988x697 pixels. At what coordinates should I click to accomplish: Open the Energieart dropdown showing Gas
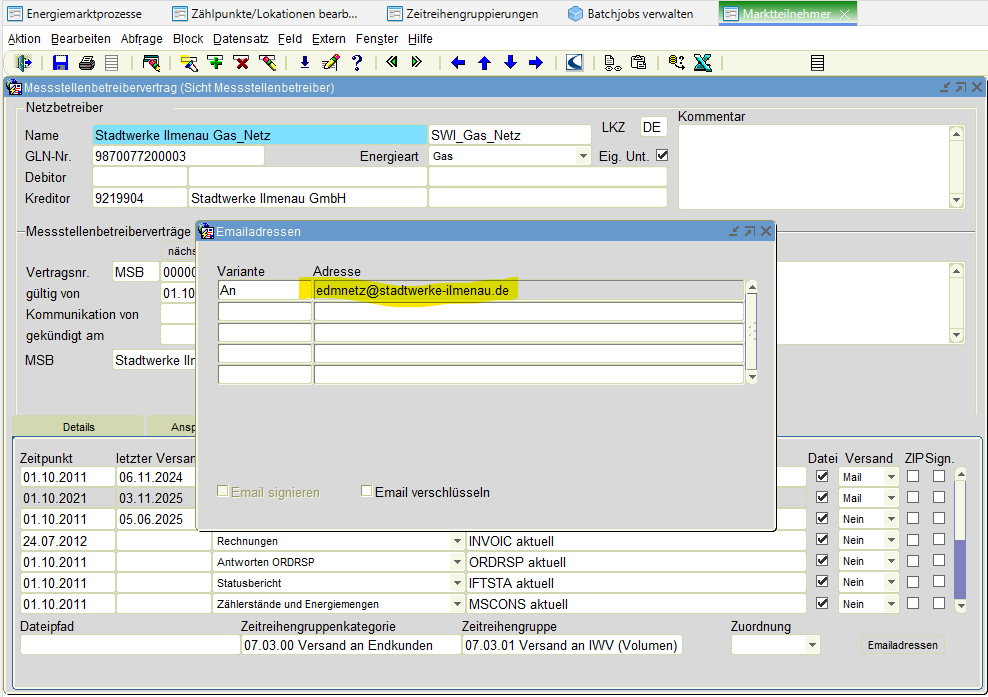(583, 156)
